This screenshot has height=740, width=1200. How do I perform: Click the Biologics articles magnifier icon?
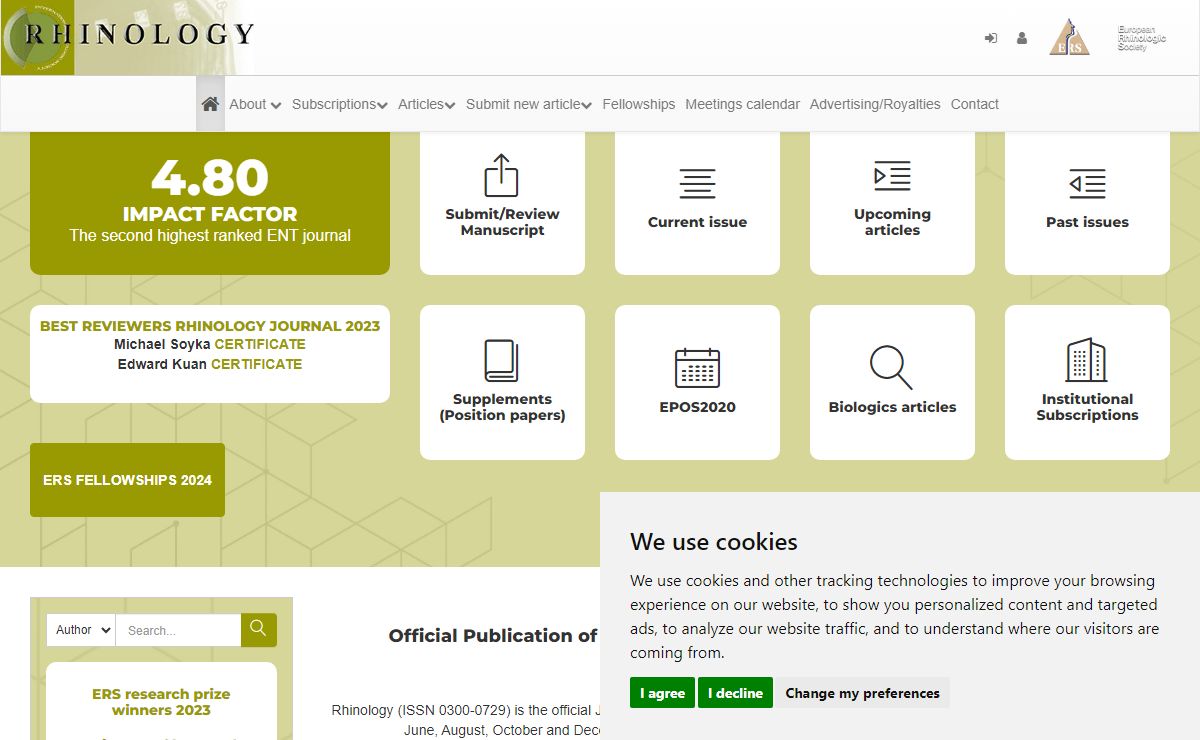(x=892, y=367)
